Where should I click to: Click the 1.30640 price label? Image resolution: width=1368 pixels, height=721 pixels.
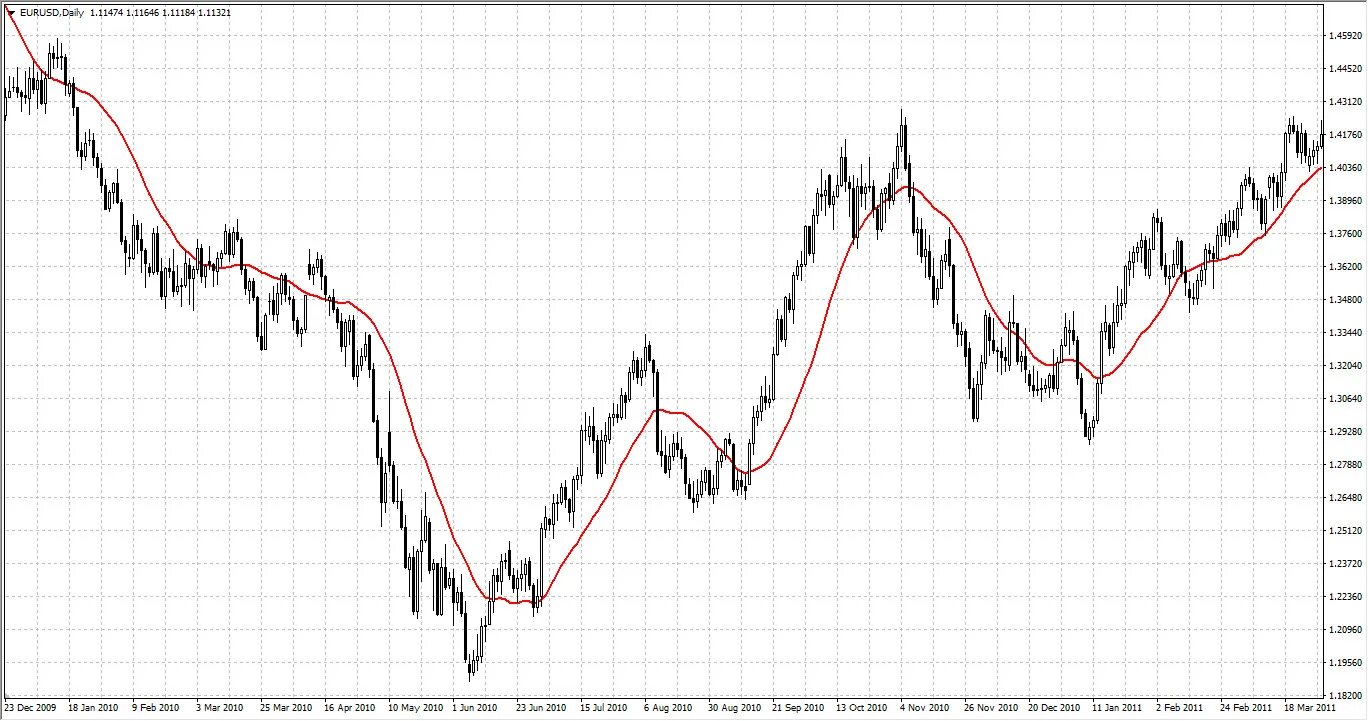(x=1345, y=399)
